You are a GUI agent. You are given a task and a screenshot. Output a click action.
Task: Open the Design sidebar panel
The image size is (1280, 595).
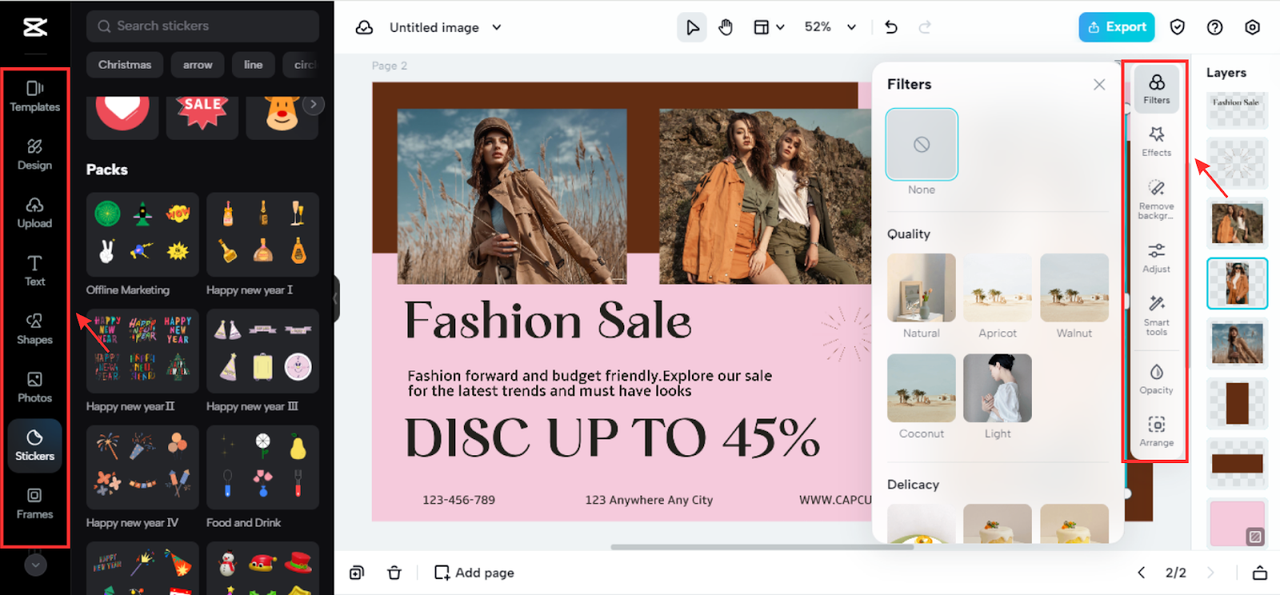(35, 154)
